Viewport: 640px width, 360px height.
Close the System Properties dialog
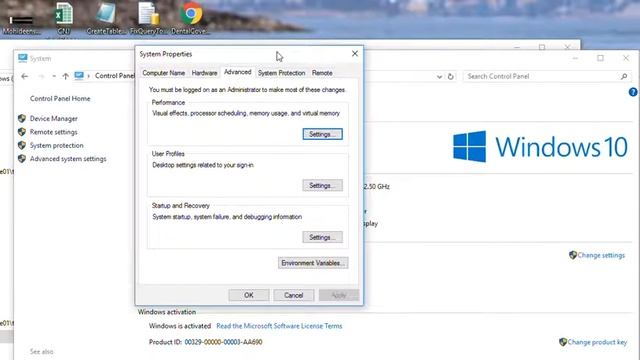click(355, 53)
